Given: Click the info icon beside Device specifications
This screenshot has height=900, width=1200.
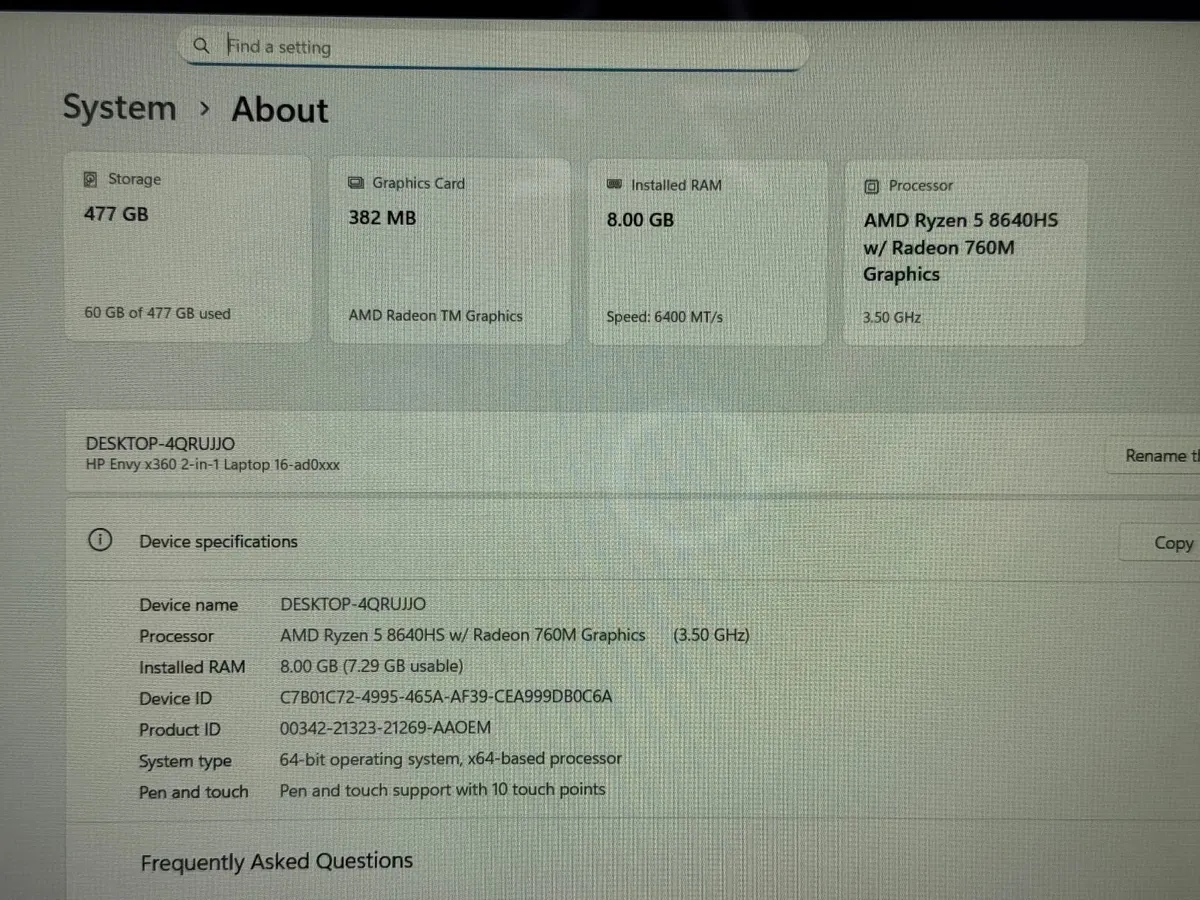Looking at the screenshot, I should (x=100, y=539).
